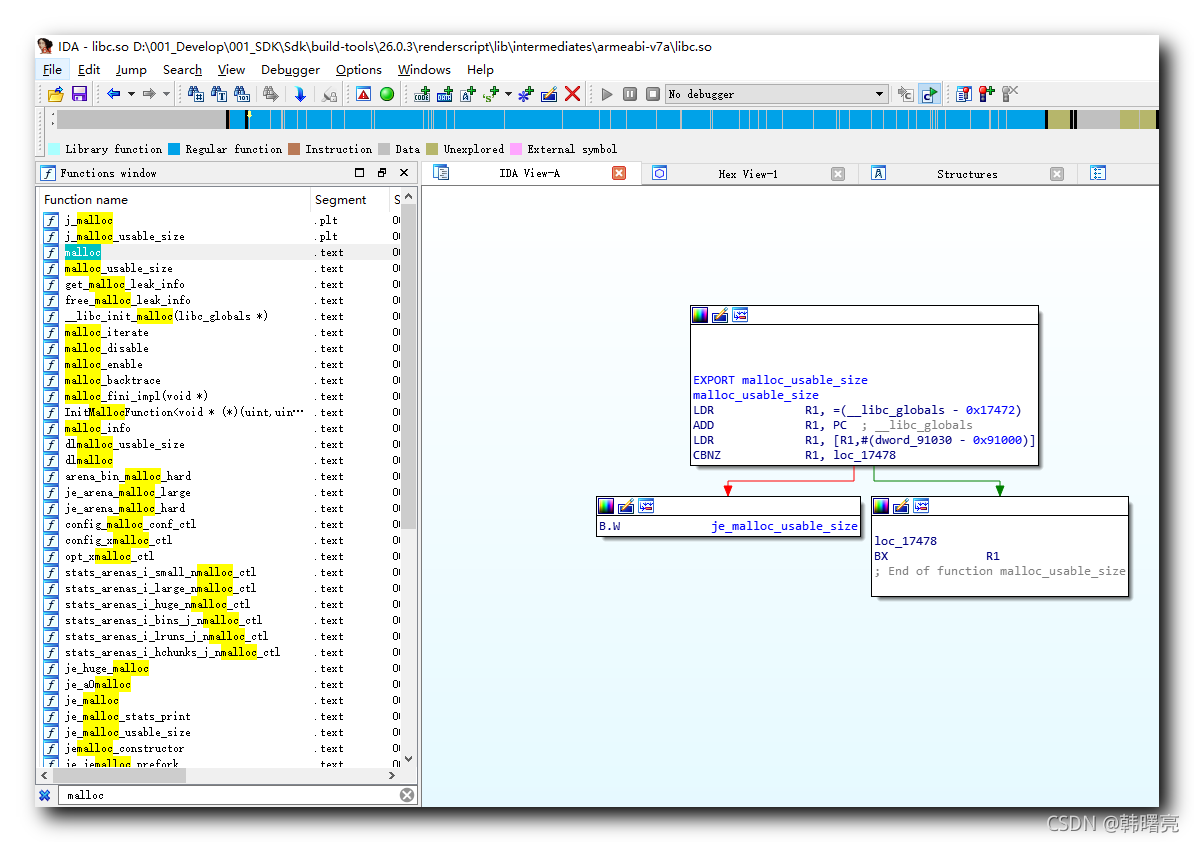Click the delete breakpoint traffic light icon

coord(1010,94)
